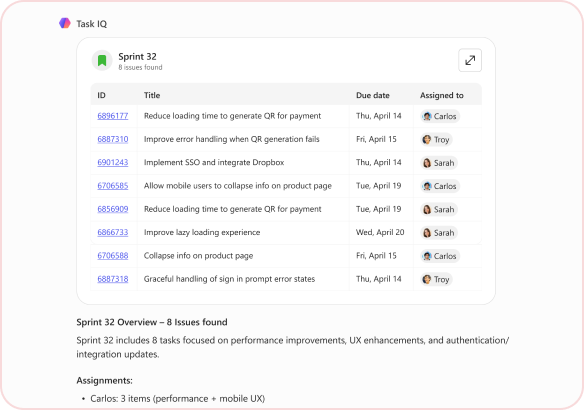Click Carlos chip in row 6896177

[x=440, y=116]
